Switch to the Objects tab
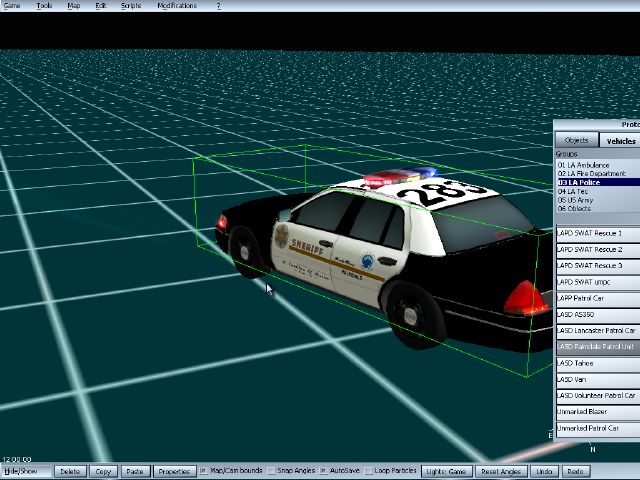This screenshot has height=480, width=640. pyautogui.click(x=576, y=140)
